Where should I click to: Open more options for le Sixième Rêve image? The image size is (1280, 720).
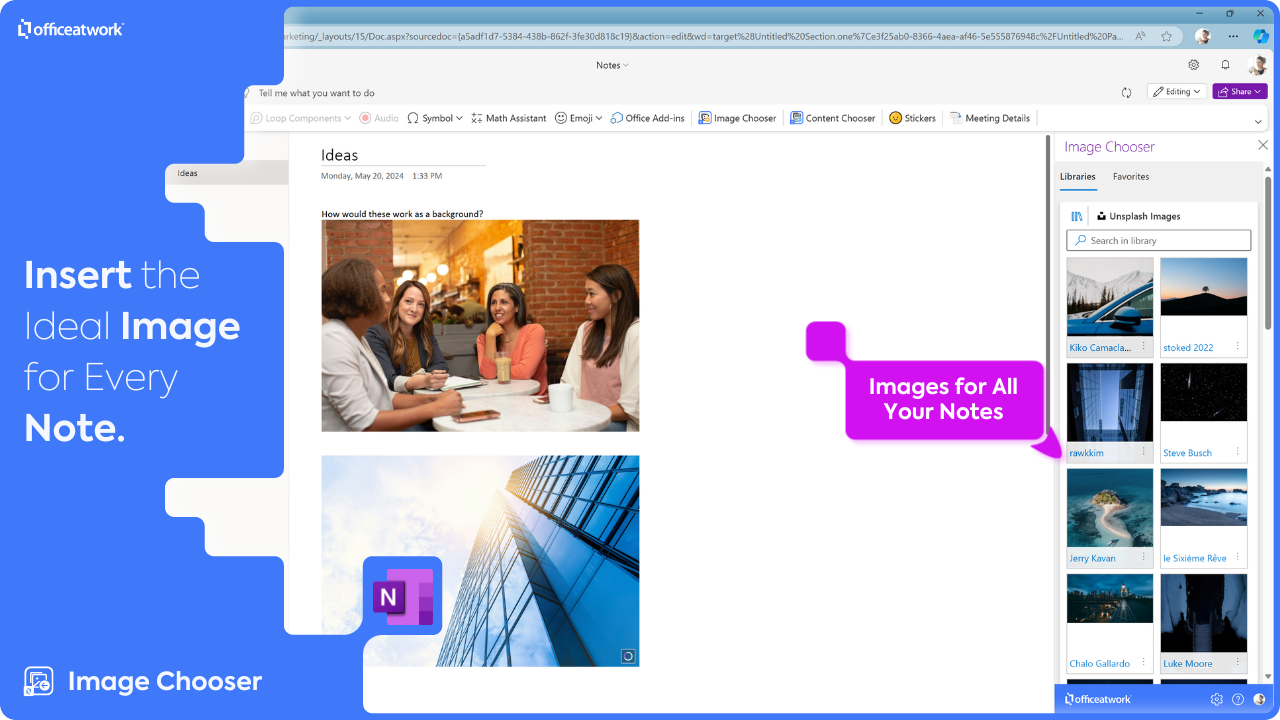tap(1238, 557)
